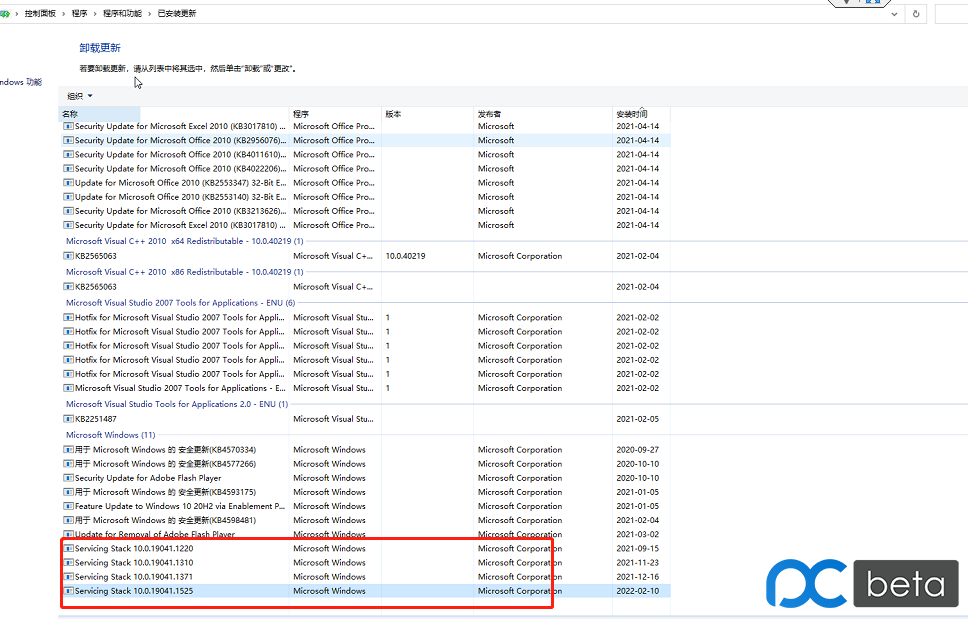Sort list by 名称 column header
This screenshot has width=968, height=619.
pos(174,114)
